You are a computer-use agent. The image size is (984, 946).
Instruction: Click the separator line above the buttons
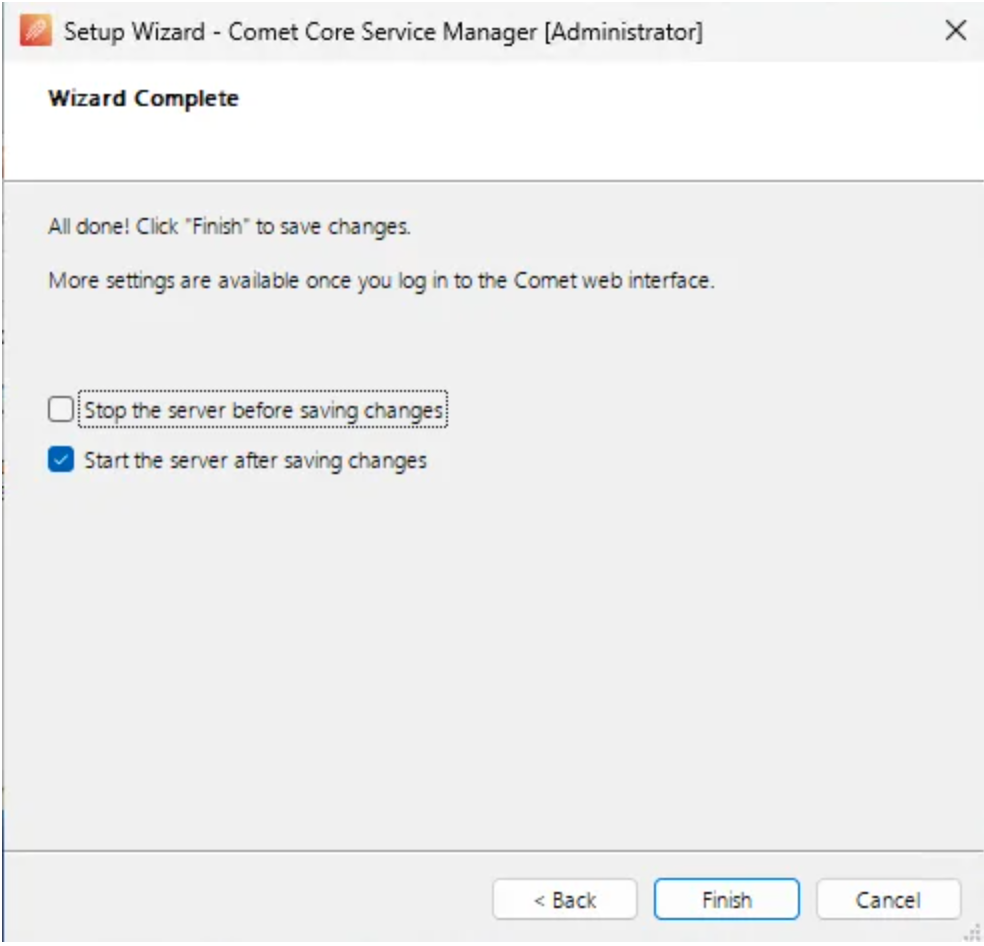tap(490, 851)
